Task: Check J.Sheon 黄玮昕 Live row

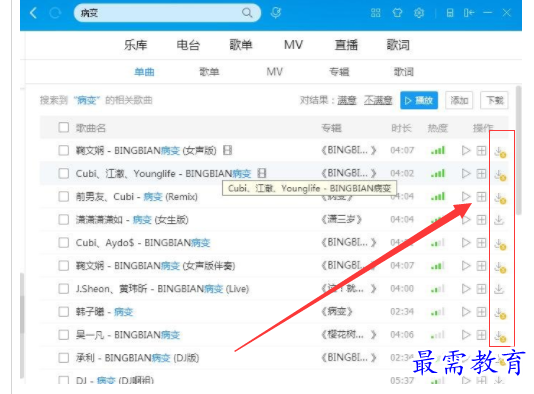Action: click(63, 289)
